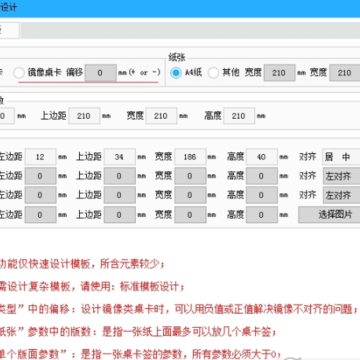The image size is (360, 360).
Task: Open the first 左对齐 alignment dropdown
Action: [x=341, y=176]
